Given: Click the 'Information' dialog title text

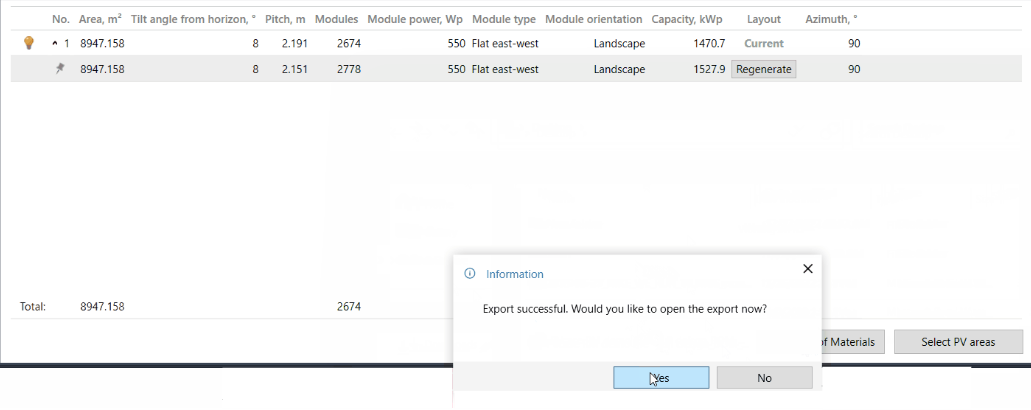Looking at the screenshot, I should (515, 274).
